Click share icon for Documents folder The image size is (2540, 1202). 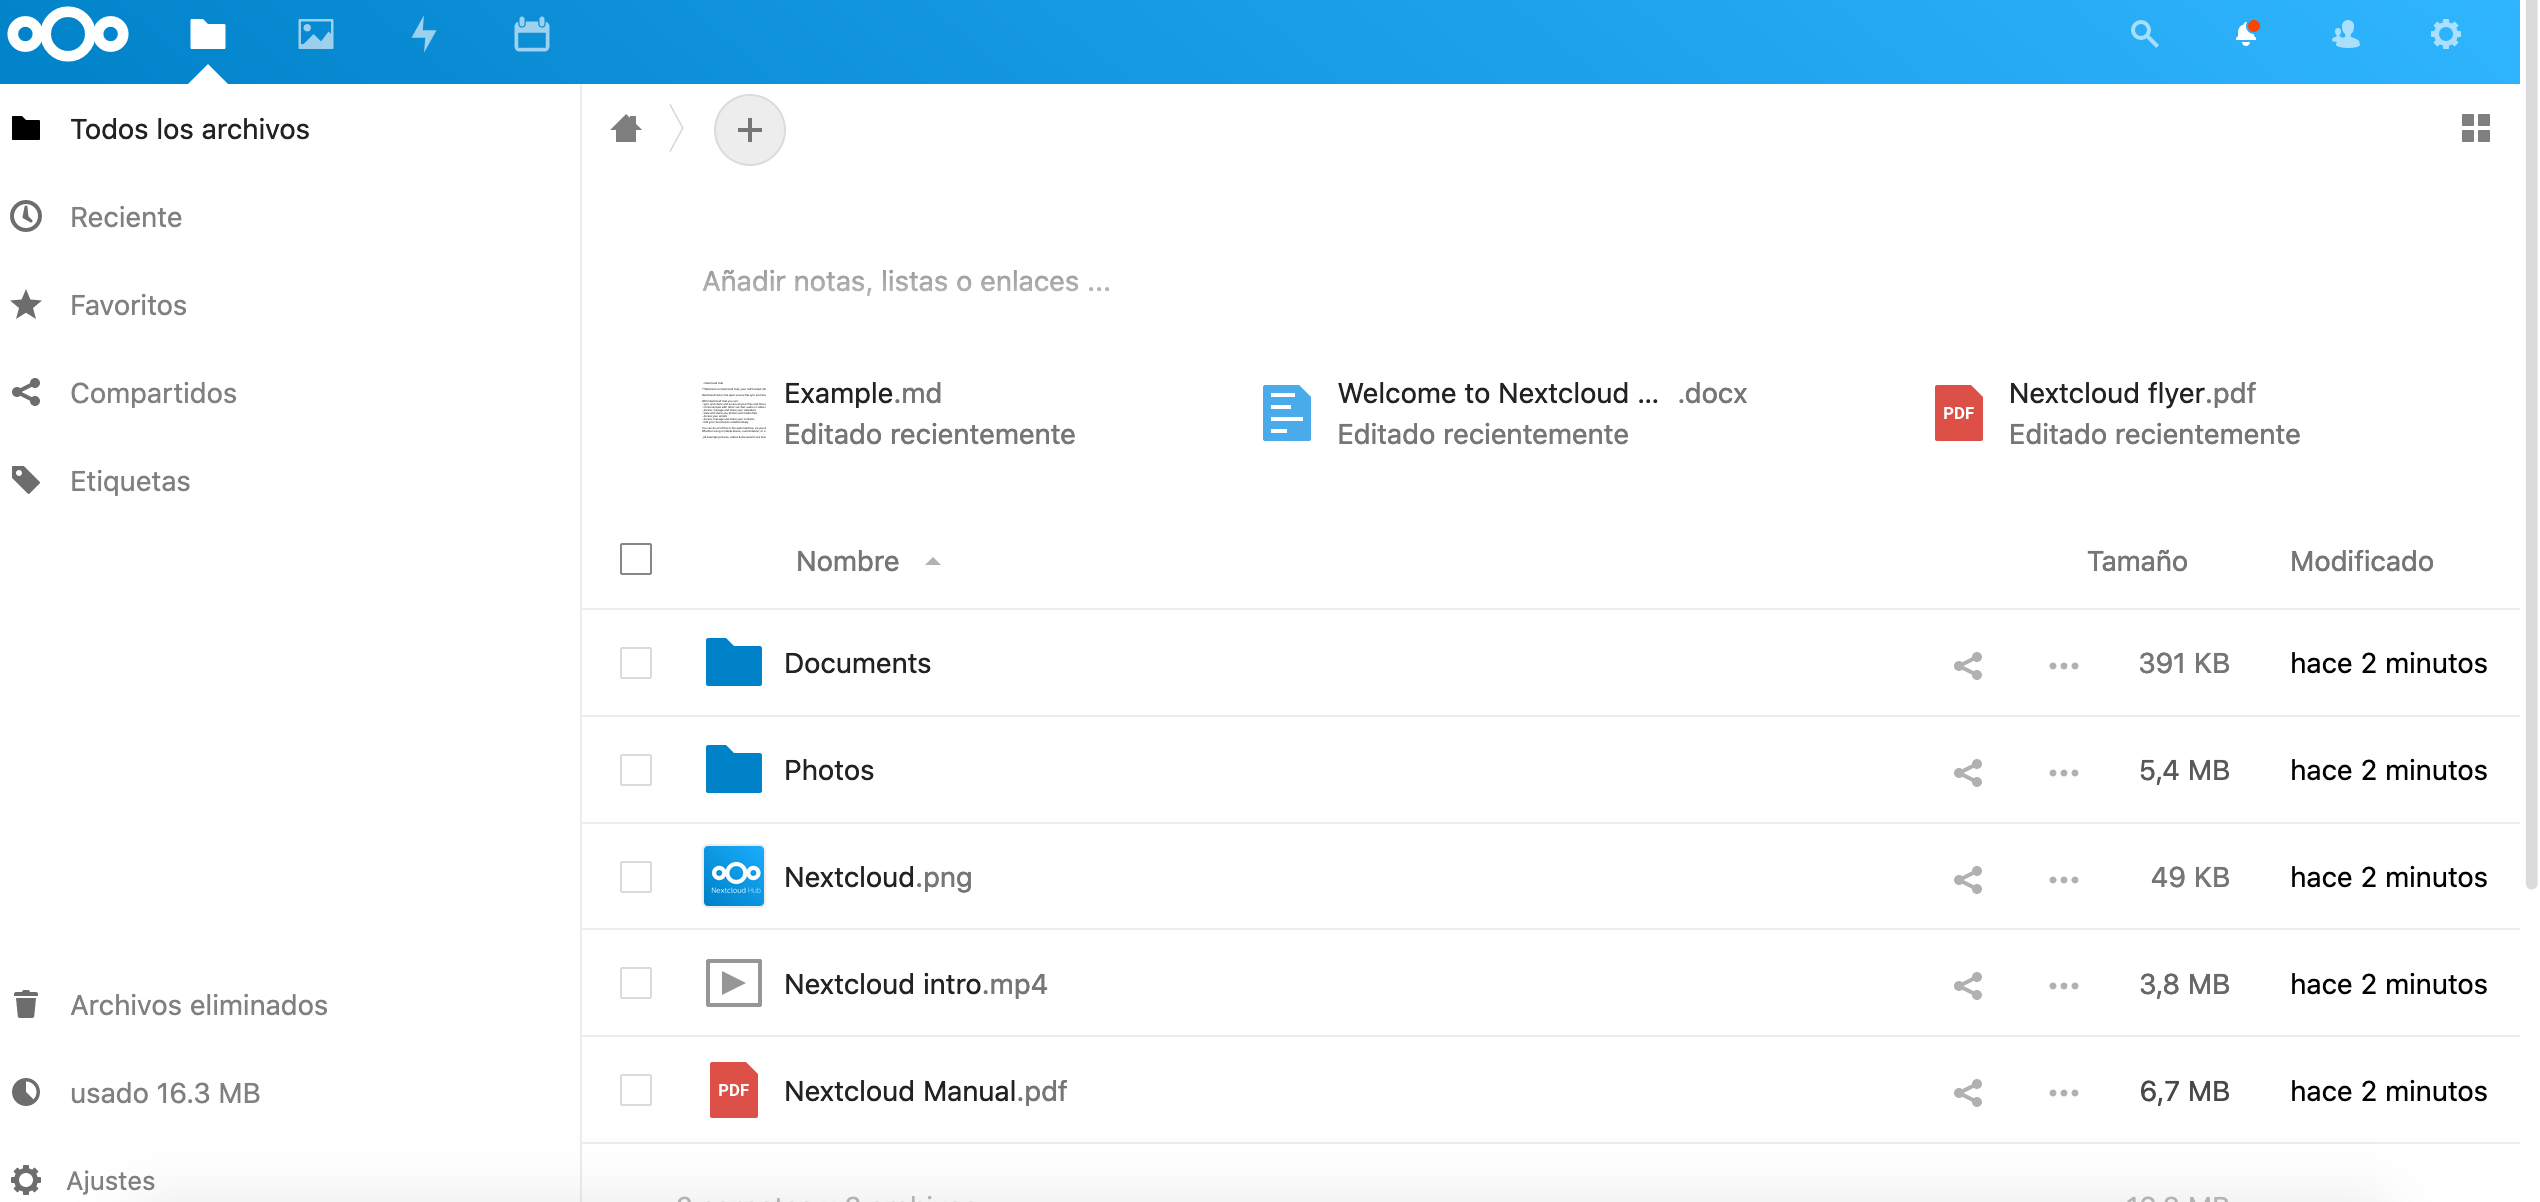pyautogui.click(x=1968, y=665)
